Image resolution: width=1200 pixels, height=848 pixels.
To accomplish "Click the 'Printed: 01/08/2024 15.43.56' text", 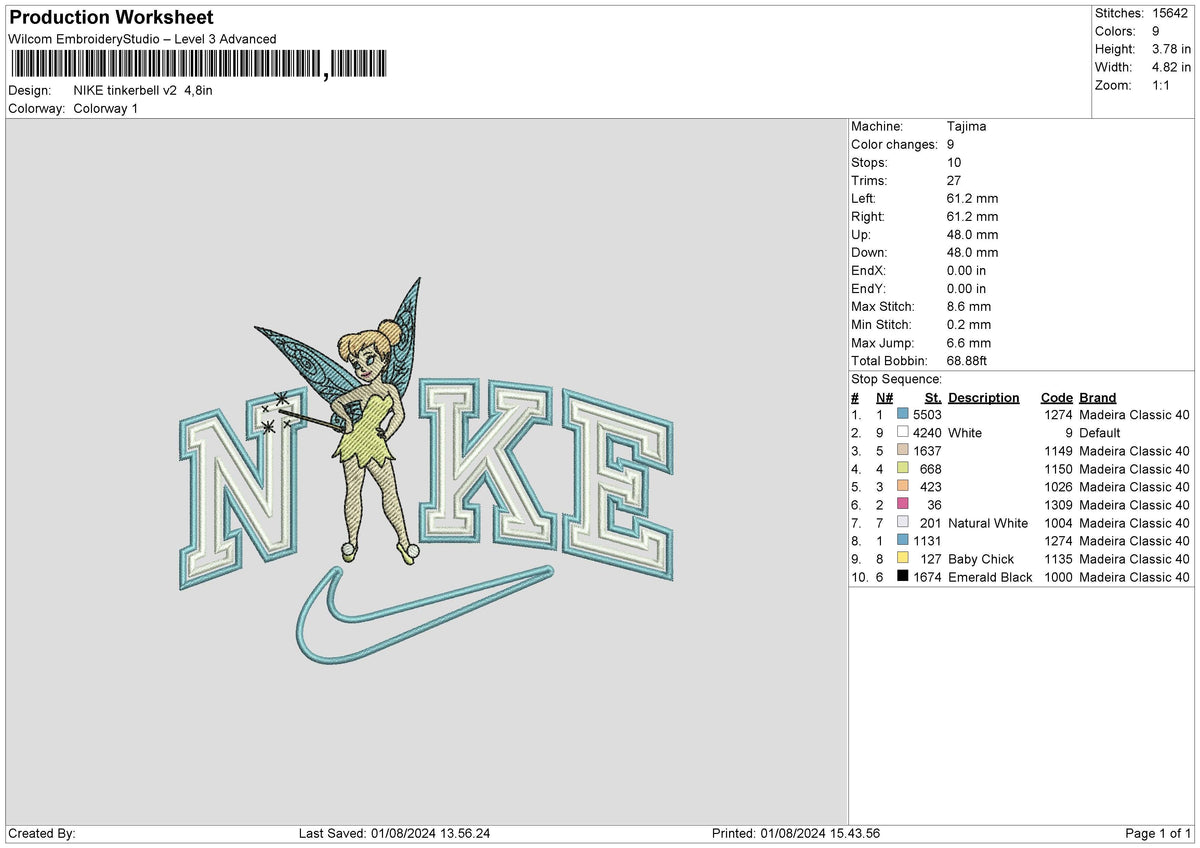I will (796, 833).
